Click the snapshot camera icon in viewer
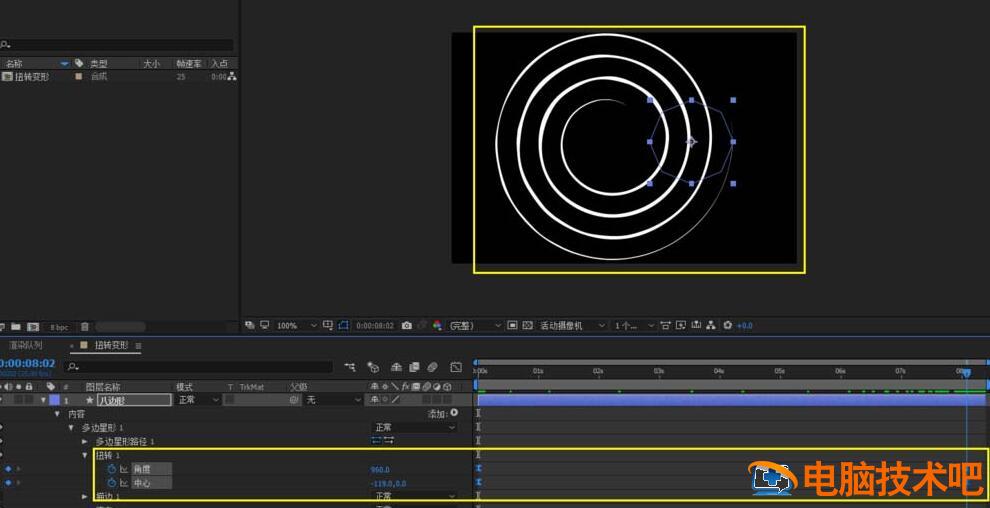 click(x=406, y=326)
